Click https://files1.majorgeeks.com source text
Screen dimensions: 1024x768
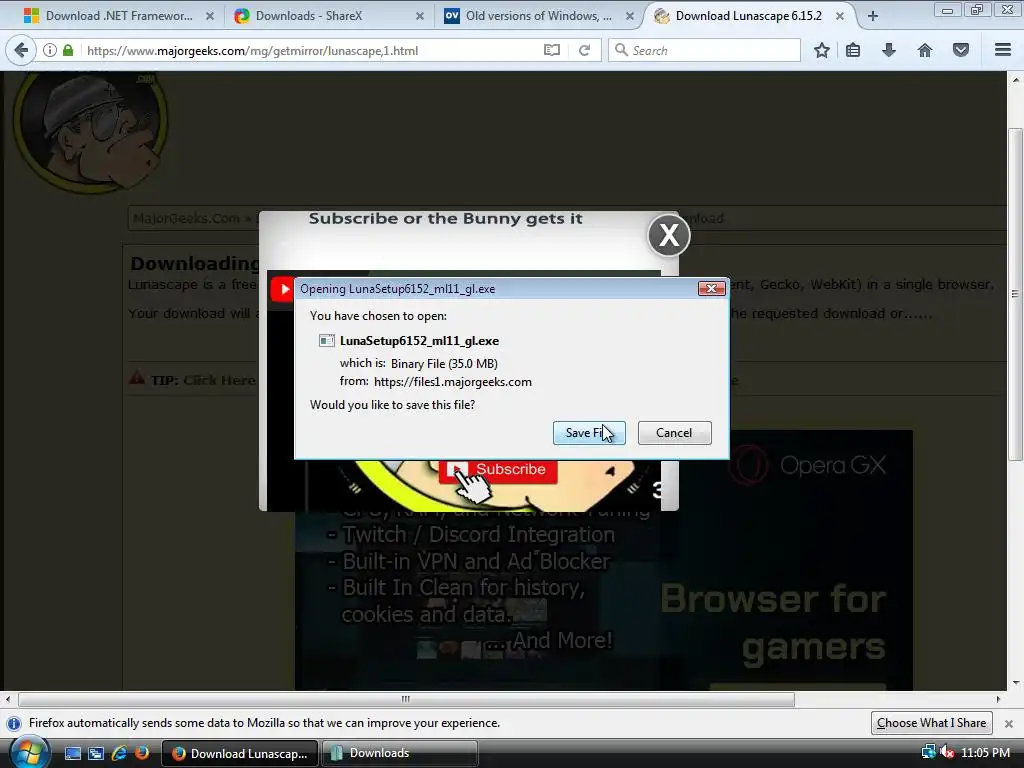pyautogui.click(x=453, y=382)
